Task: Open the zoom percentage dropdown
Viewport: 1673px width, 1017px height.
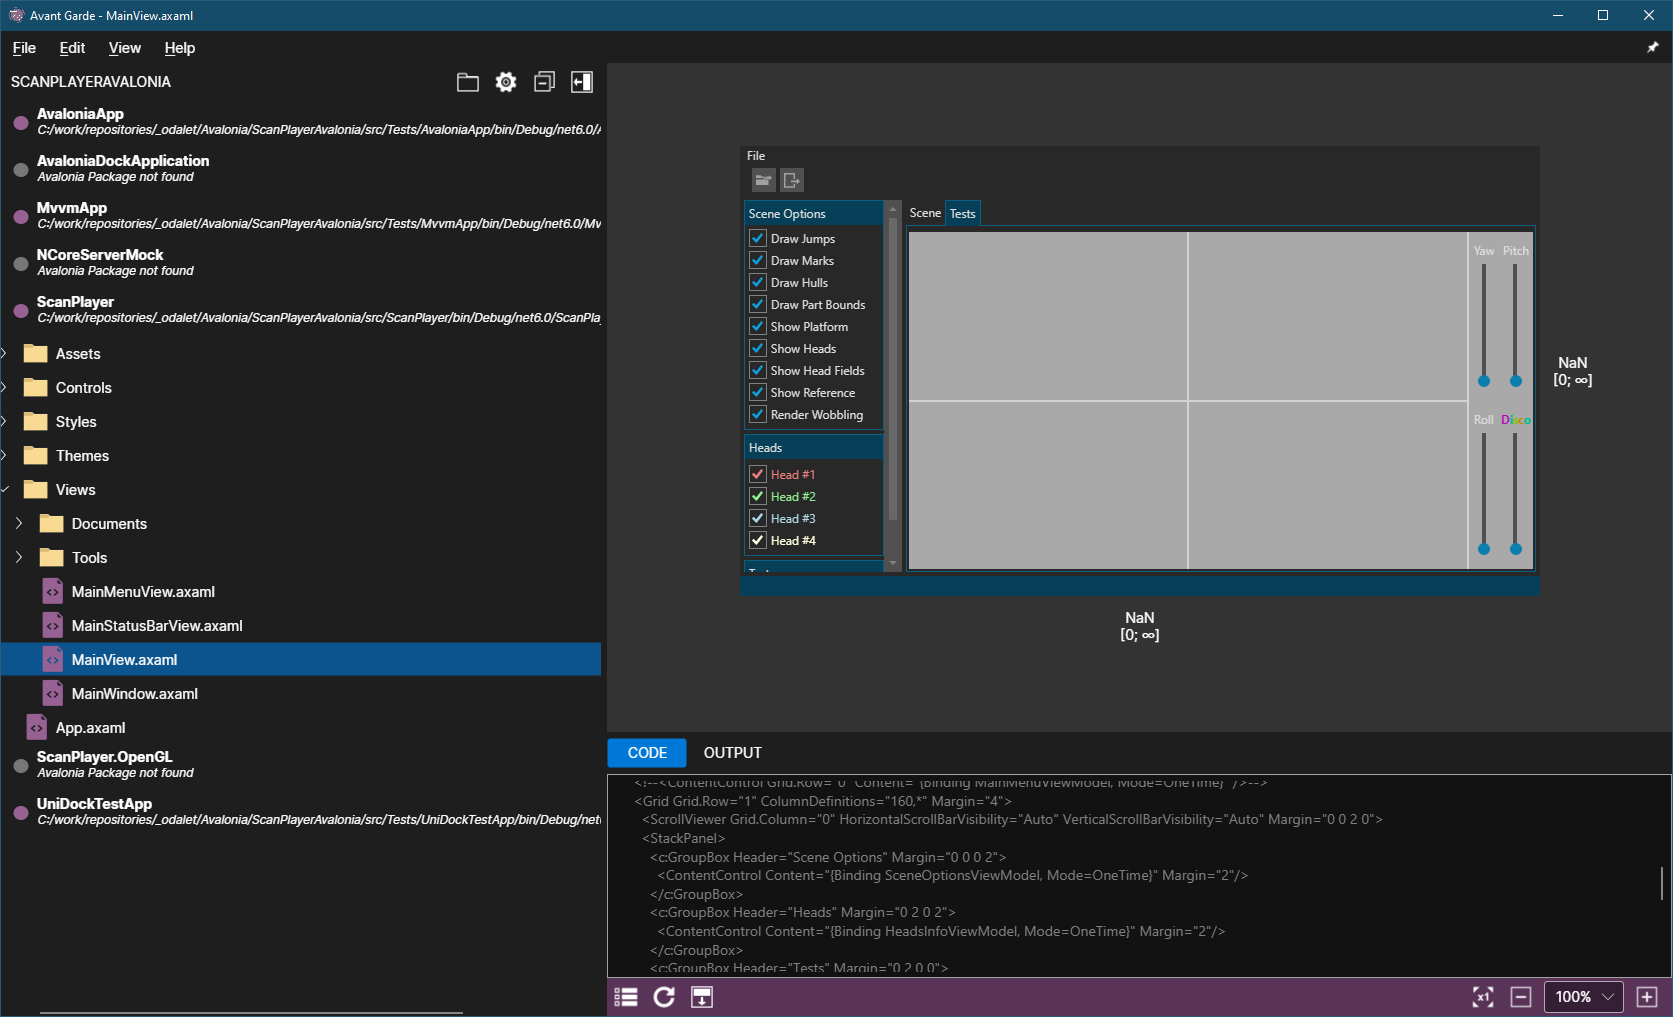Action: 1583,996
